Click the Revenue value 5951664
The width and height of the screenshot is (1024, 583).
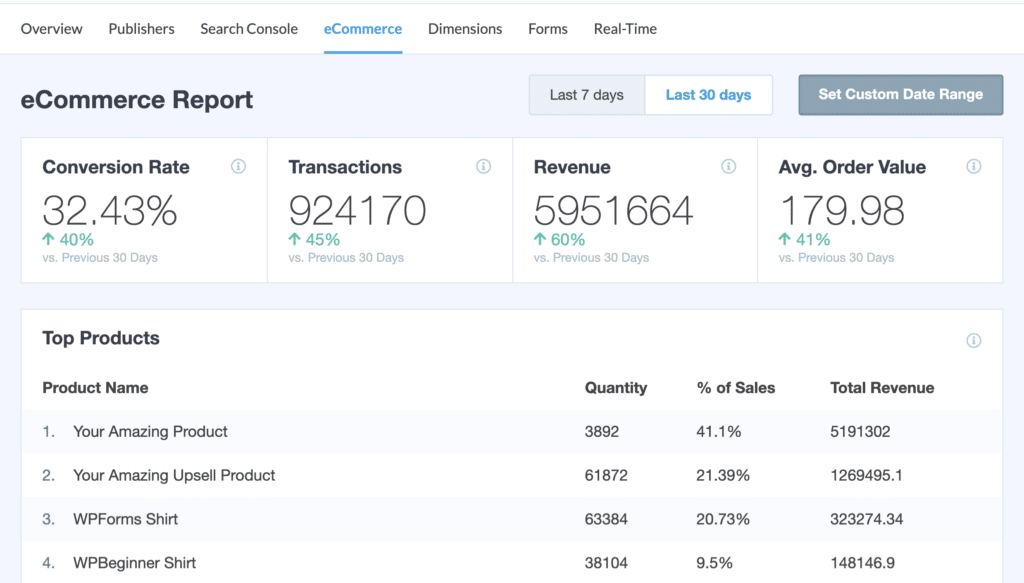613,210
